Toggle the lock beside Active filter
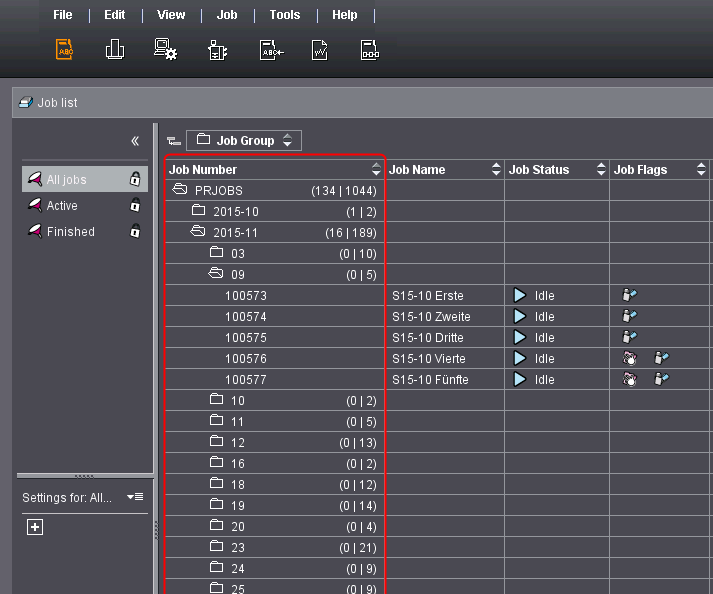Viewport: 713px width, 594px height. 135,206
